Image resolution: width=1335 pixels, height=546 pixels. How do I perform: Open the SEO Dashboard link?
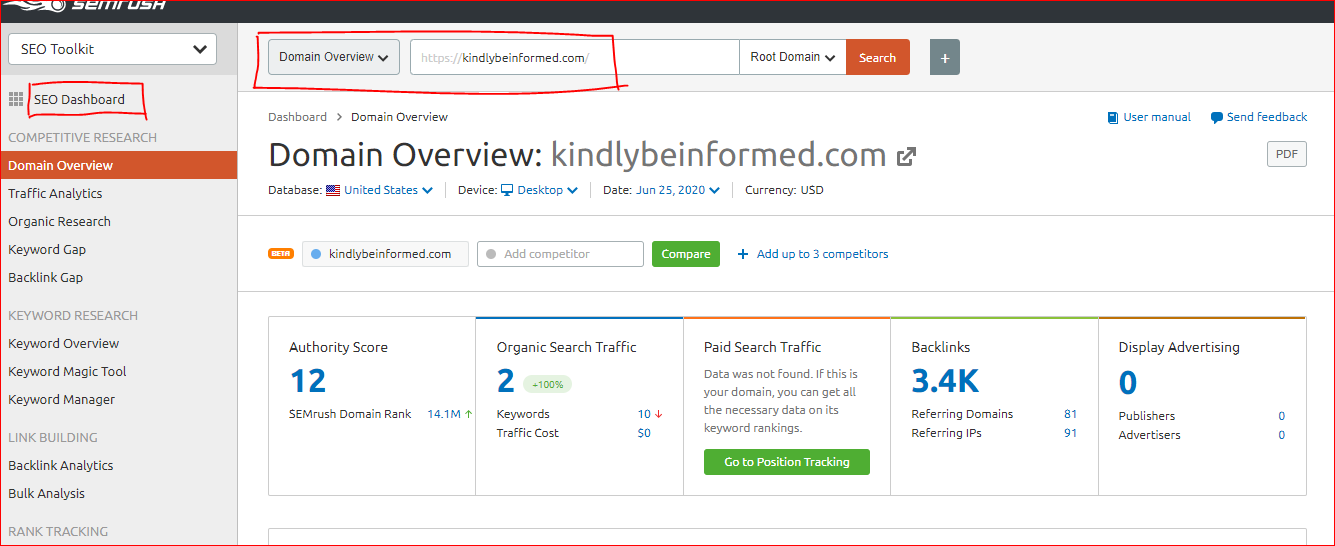point(79,99)
